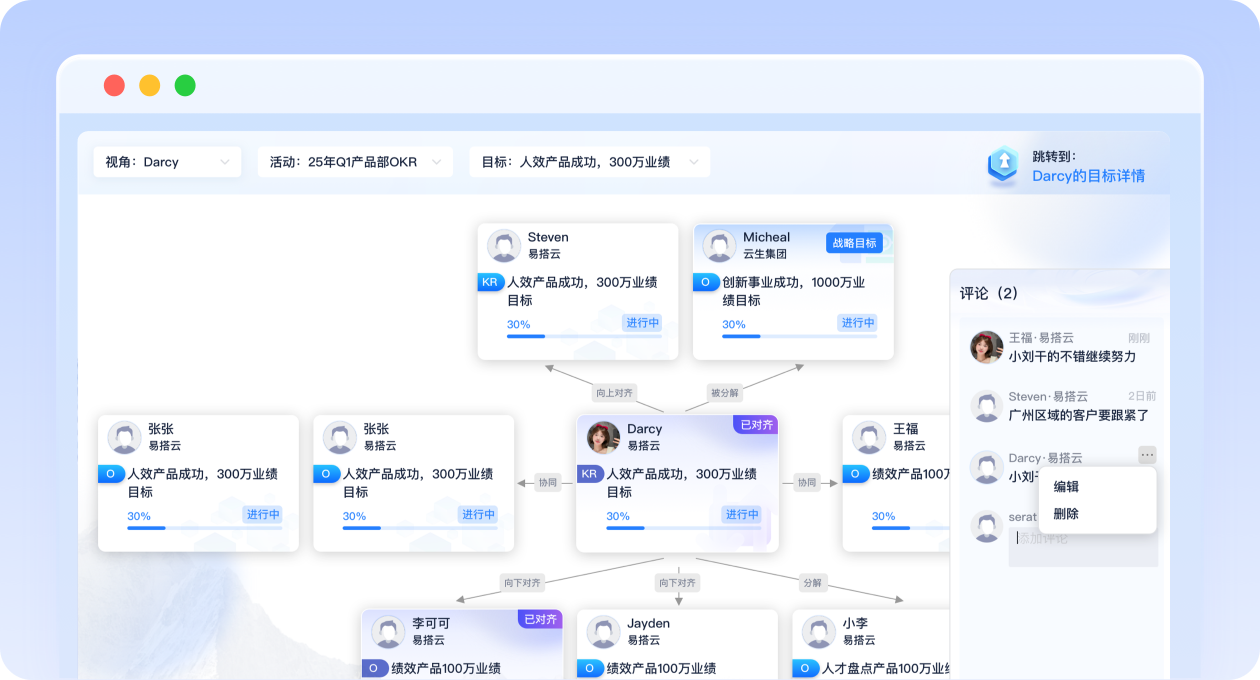
Task: Click the 已对齐 badge on 李可可's card
Action: [x=539, y=619]
